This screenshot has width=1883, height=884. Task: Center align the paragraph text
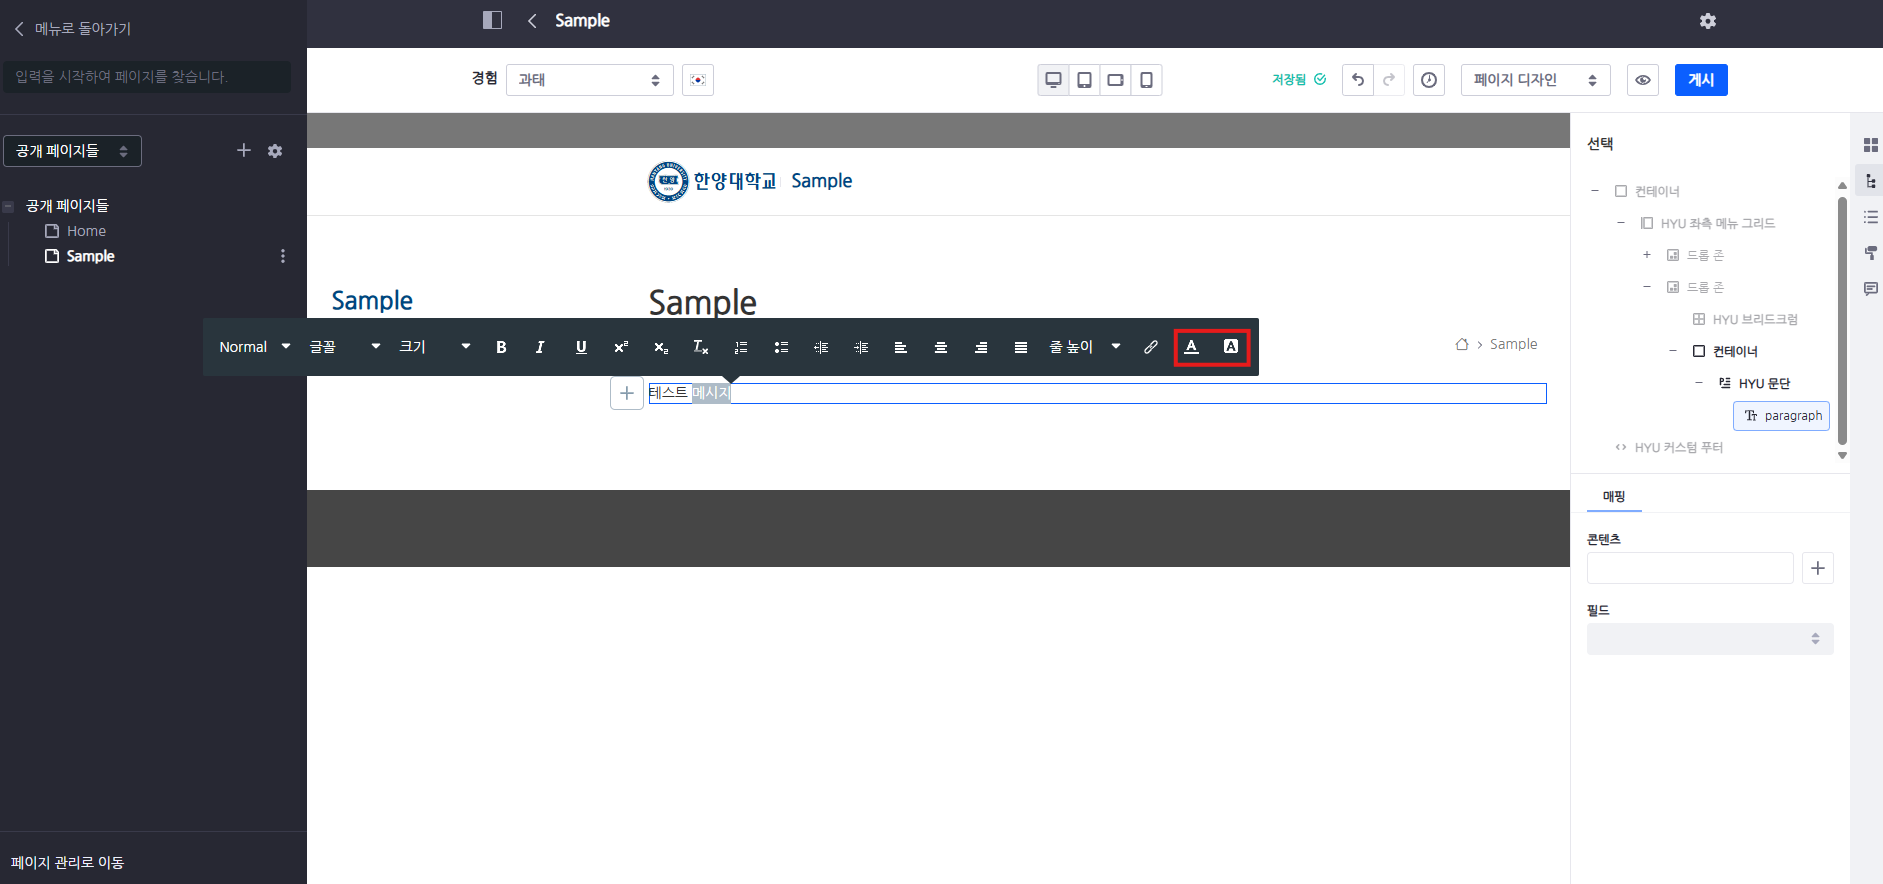[941, 347]
